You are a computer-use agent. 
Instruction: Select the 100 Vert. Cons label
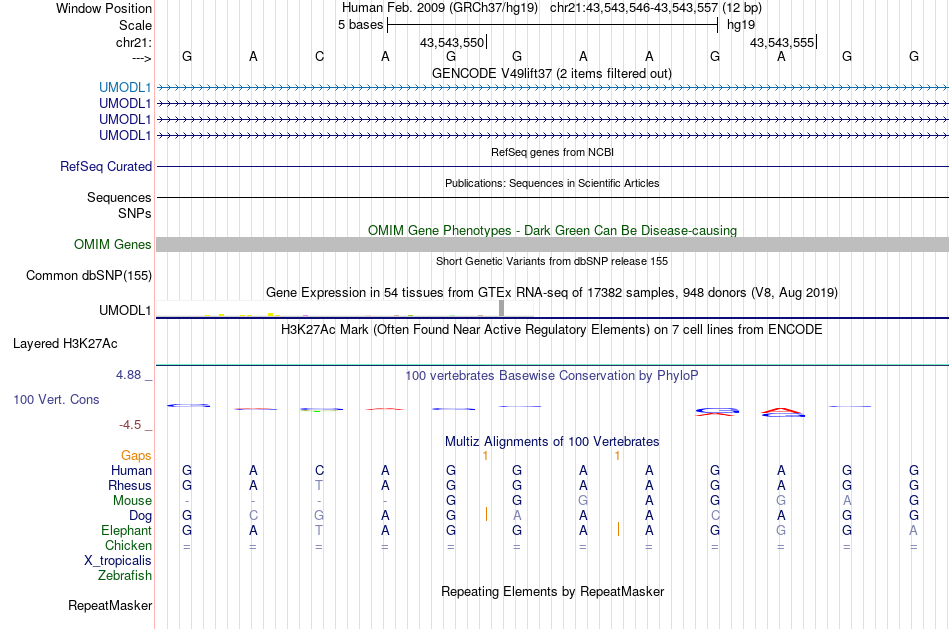pyautogui.click(x=56, y=399)
